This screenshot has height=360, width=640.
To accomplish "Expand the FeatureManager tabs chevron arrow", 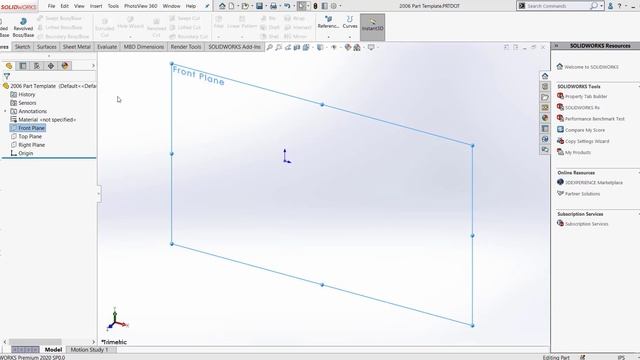I will pos(93,66).
